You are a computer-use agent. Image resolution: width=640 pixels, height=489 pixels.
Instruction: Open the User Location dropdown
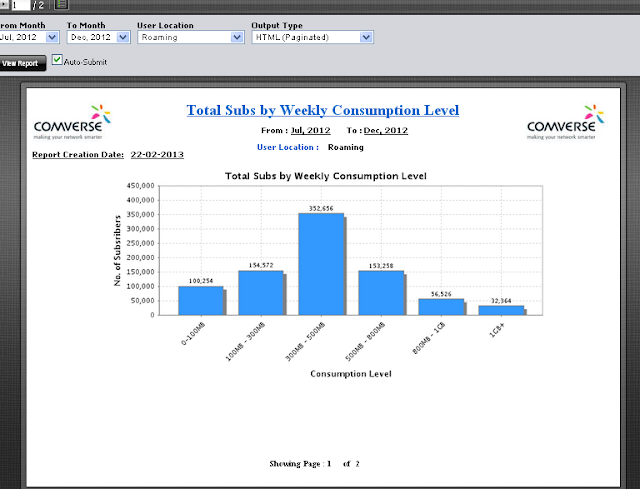pyautogui.click(x=191, y=37)
